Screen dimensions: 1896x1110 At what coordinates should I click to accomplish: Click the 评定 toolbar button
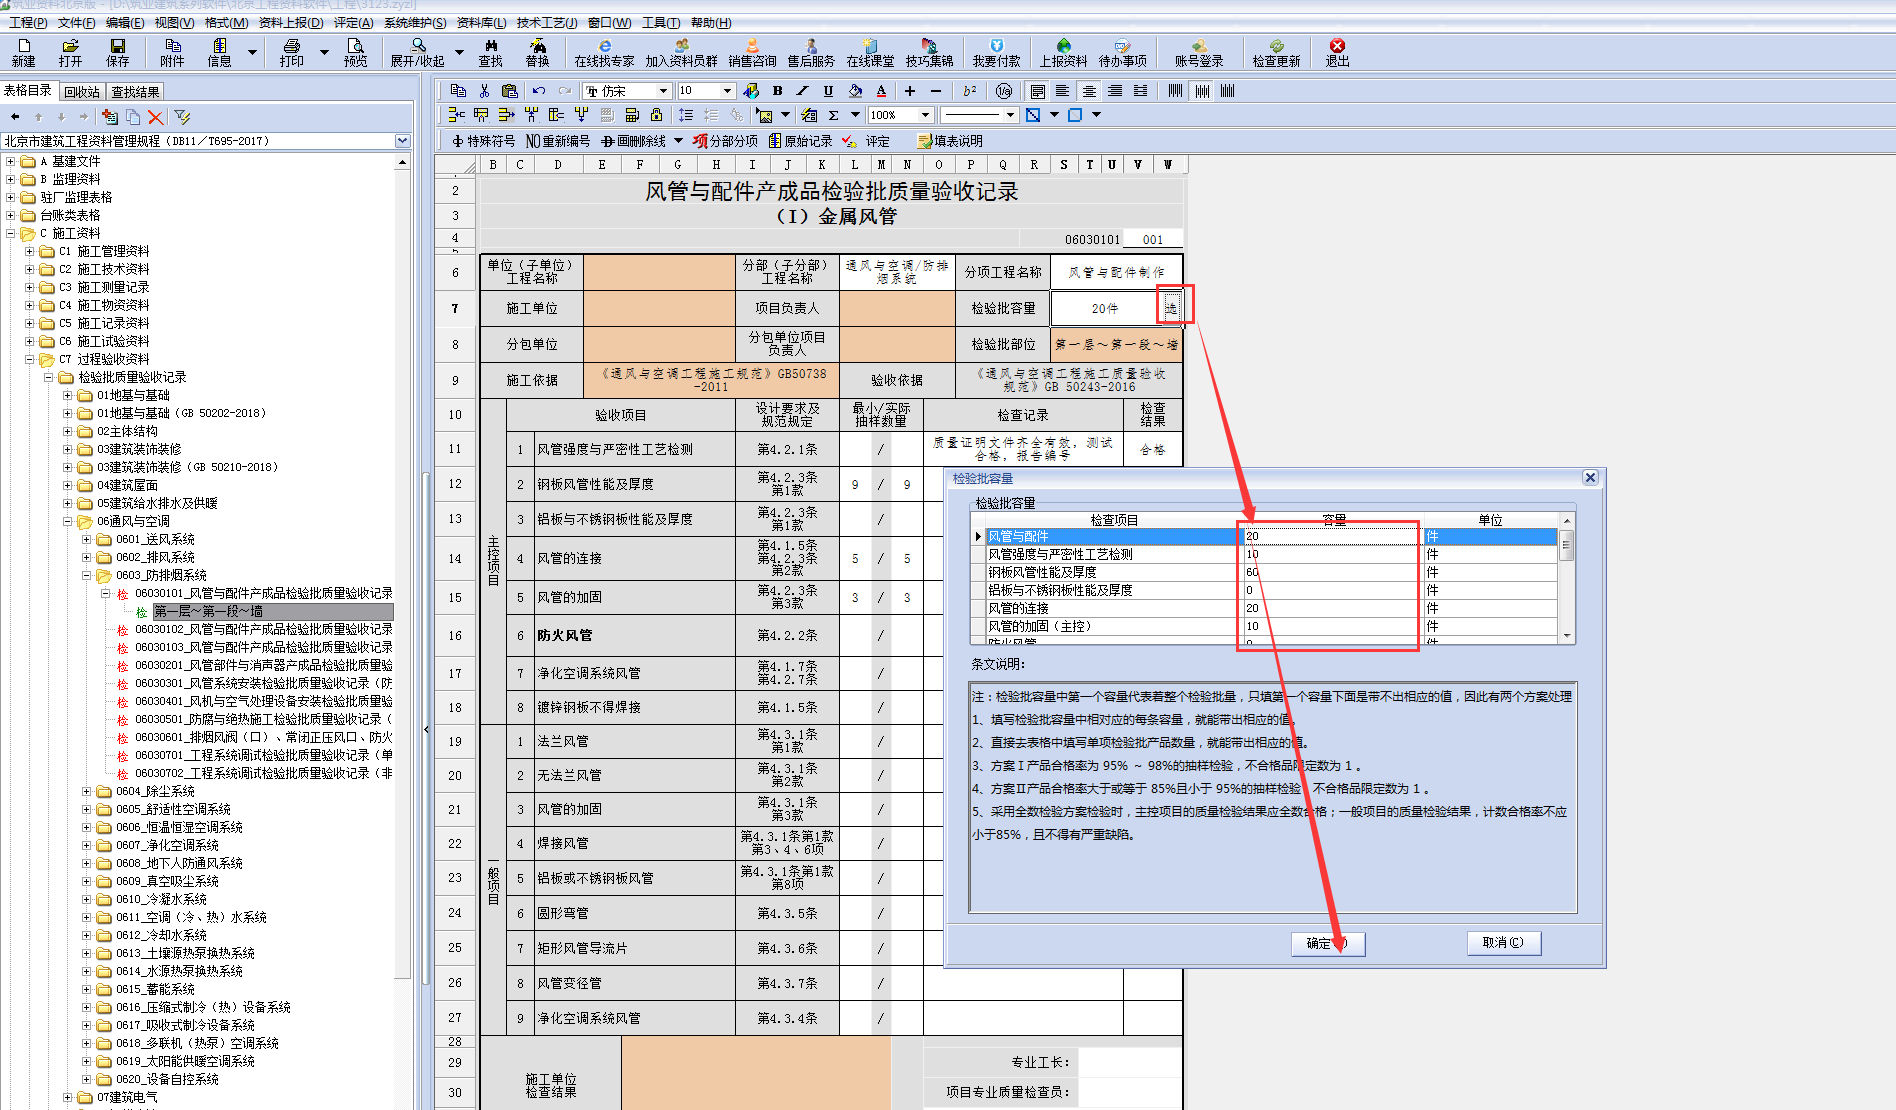tap(868, 141)
